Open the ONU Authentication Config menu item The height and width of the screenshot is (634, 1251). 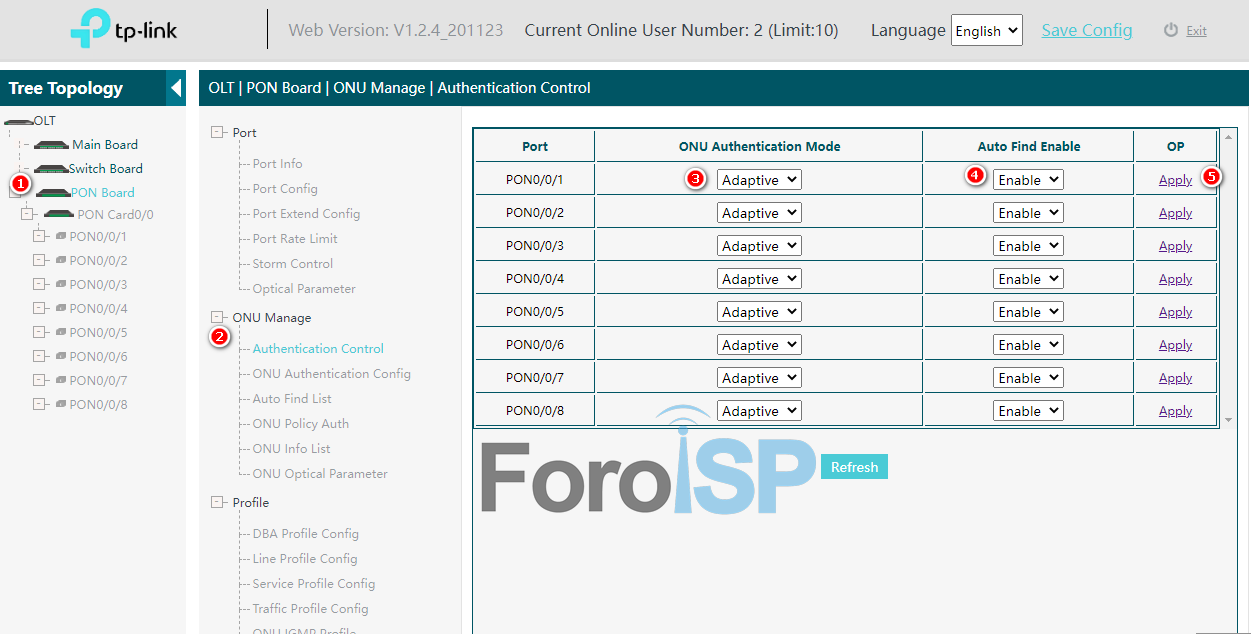click(331, 374)
